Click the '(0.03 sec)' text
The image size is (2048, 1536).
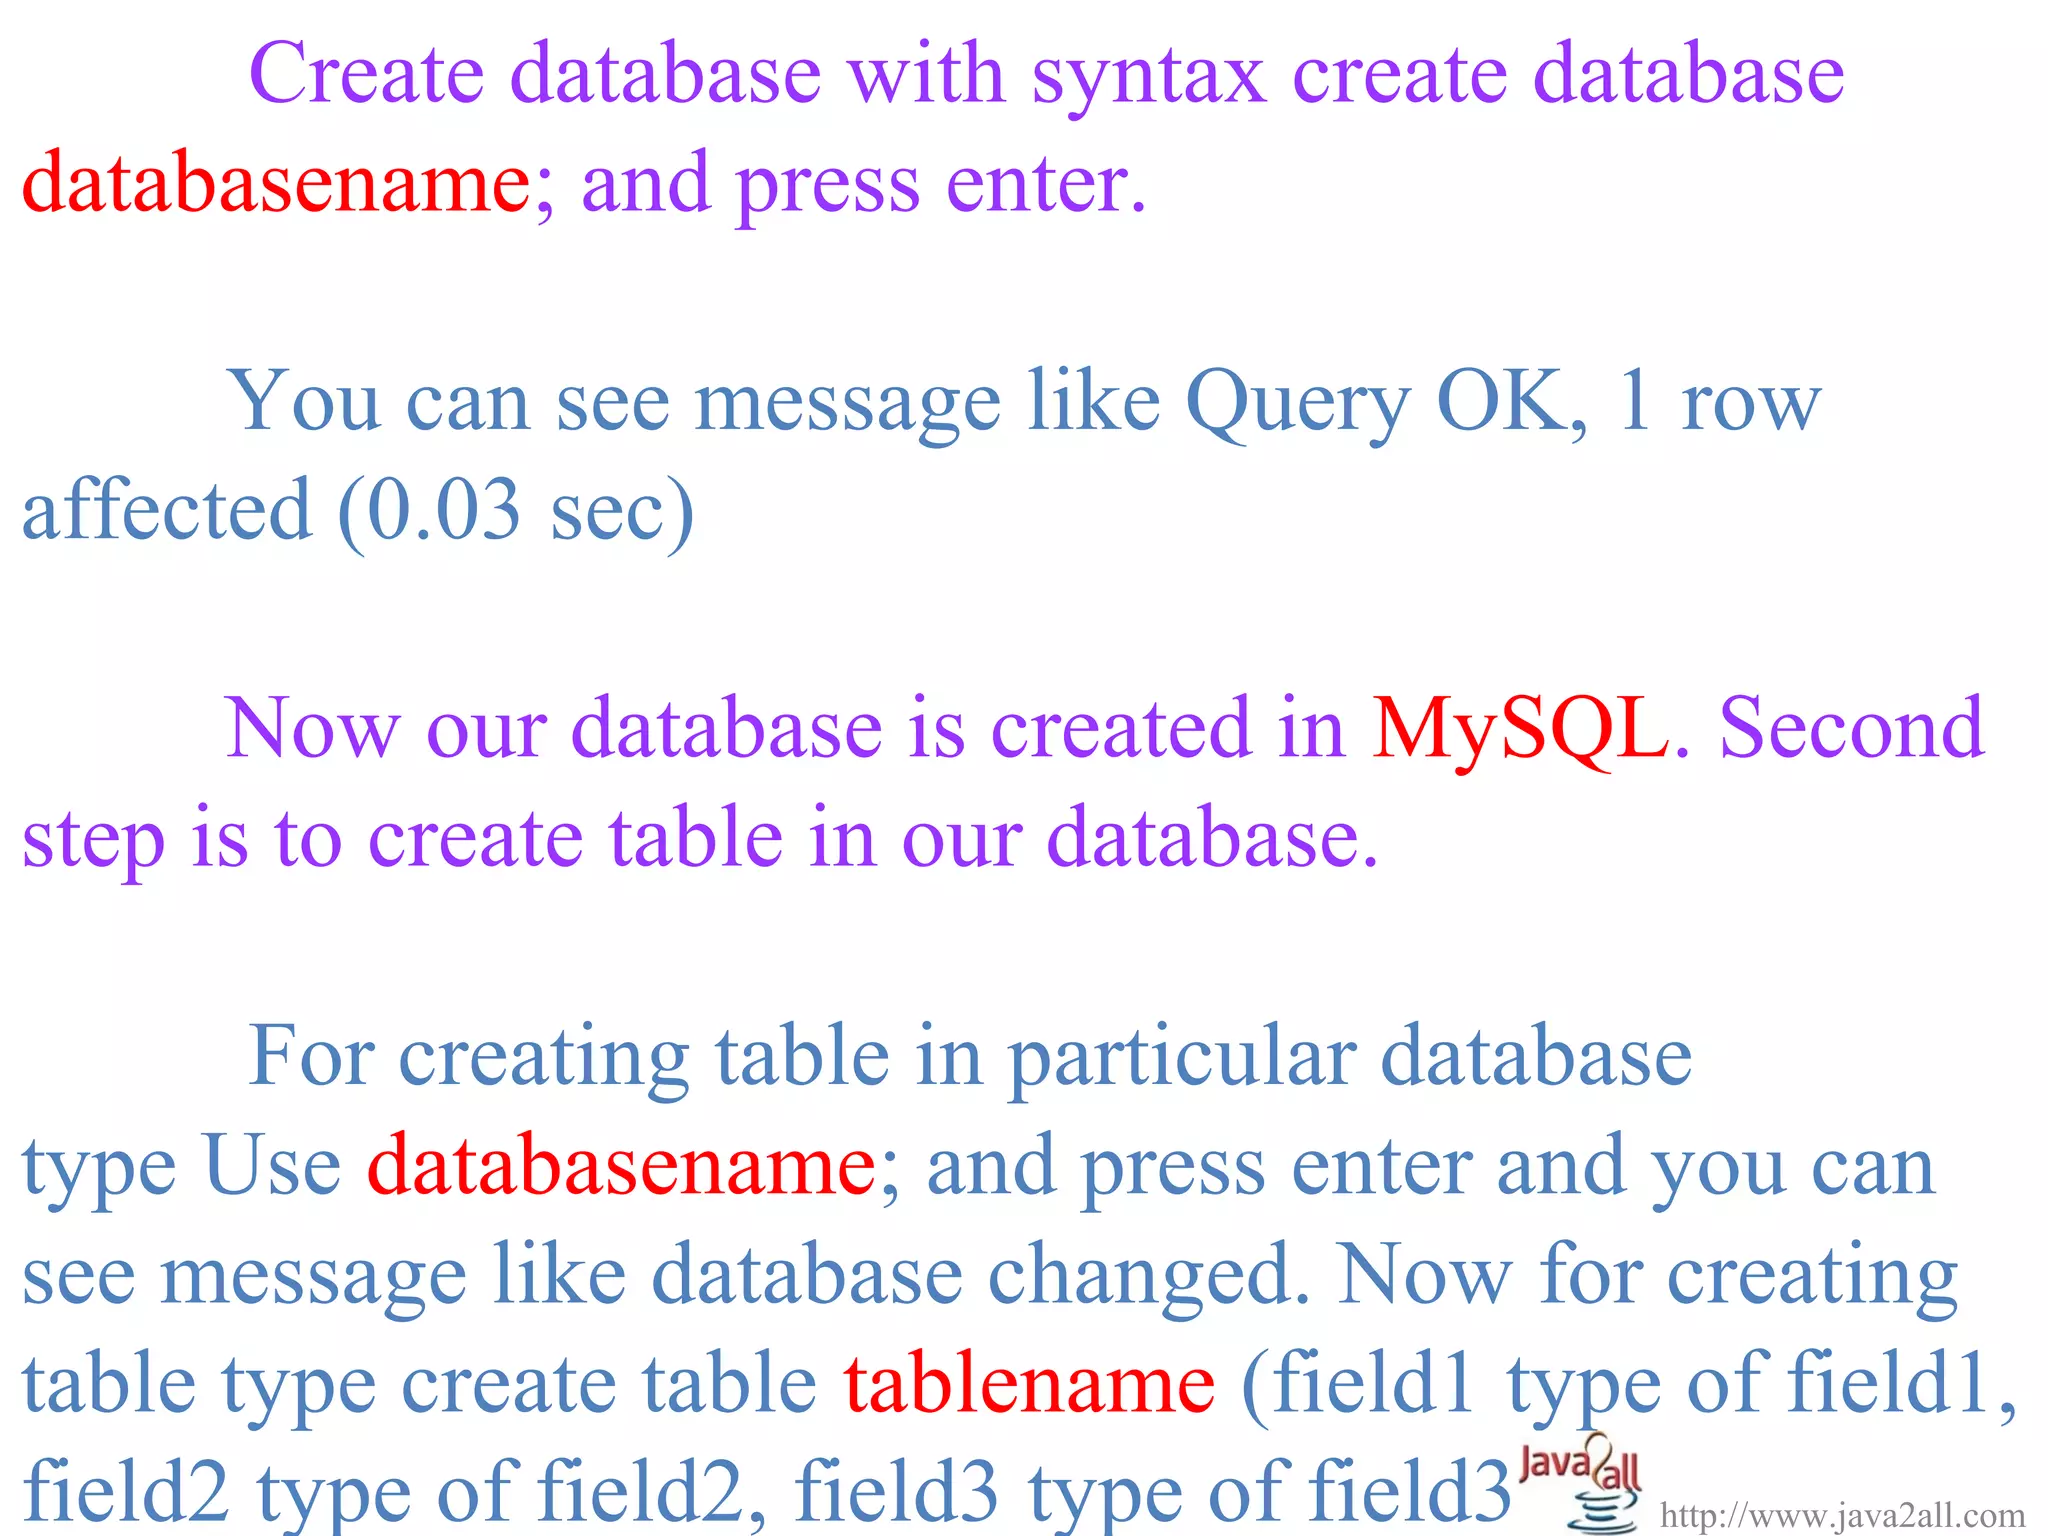[516, 511]
